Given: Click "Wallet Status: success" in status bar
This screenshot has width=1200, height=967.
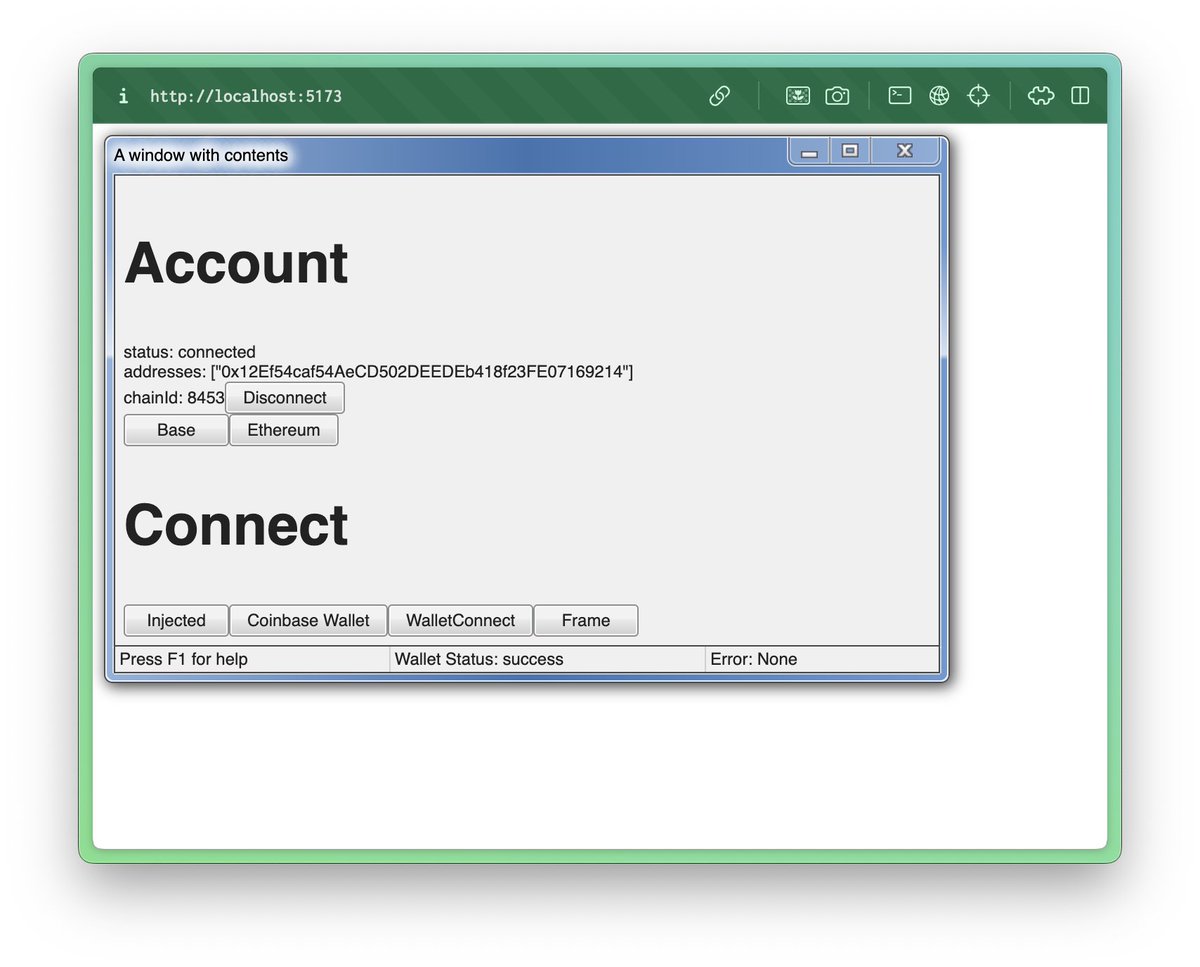Looking at the screenshot, I should tap(479, 659).
